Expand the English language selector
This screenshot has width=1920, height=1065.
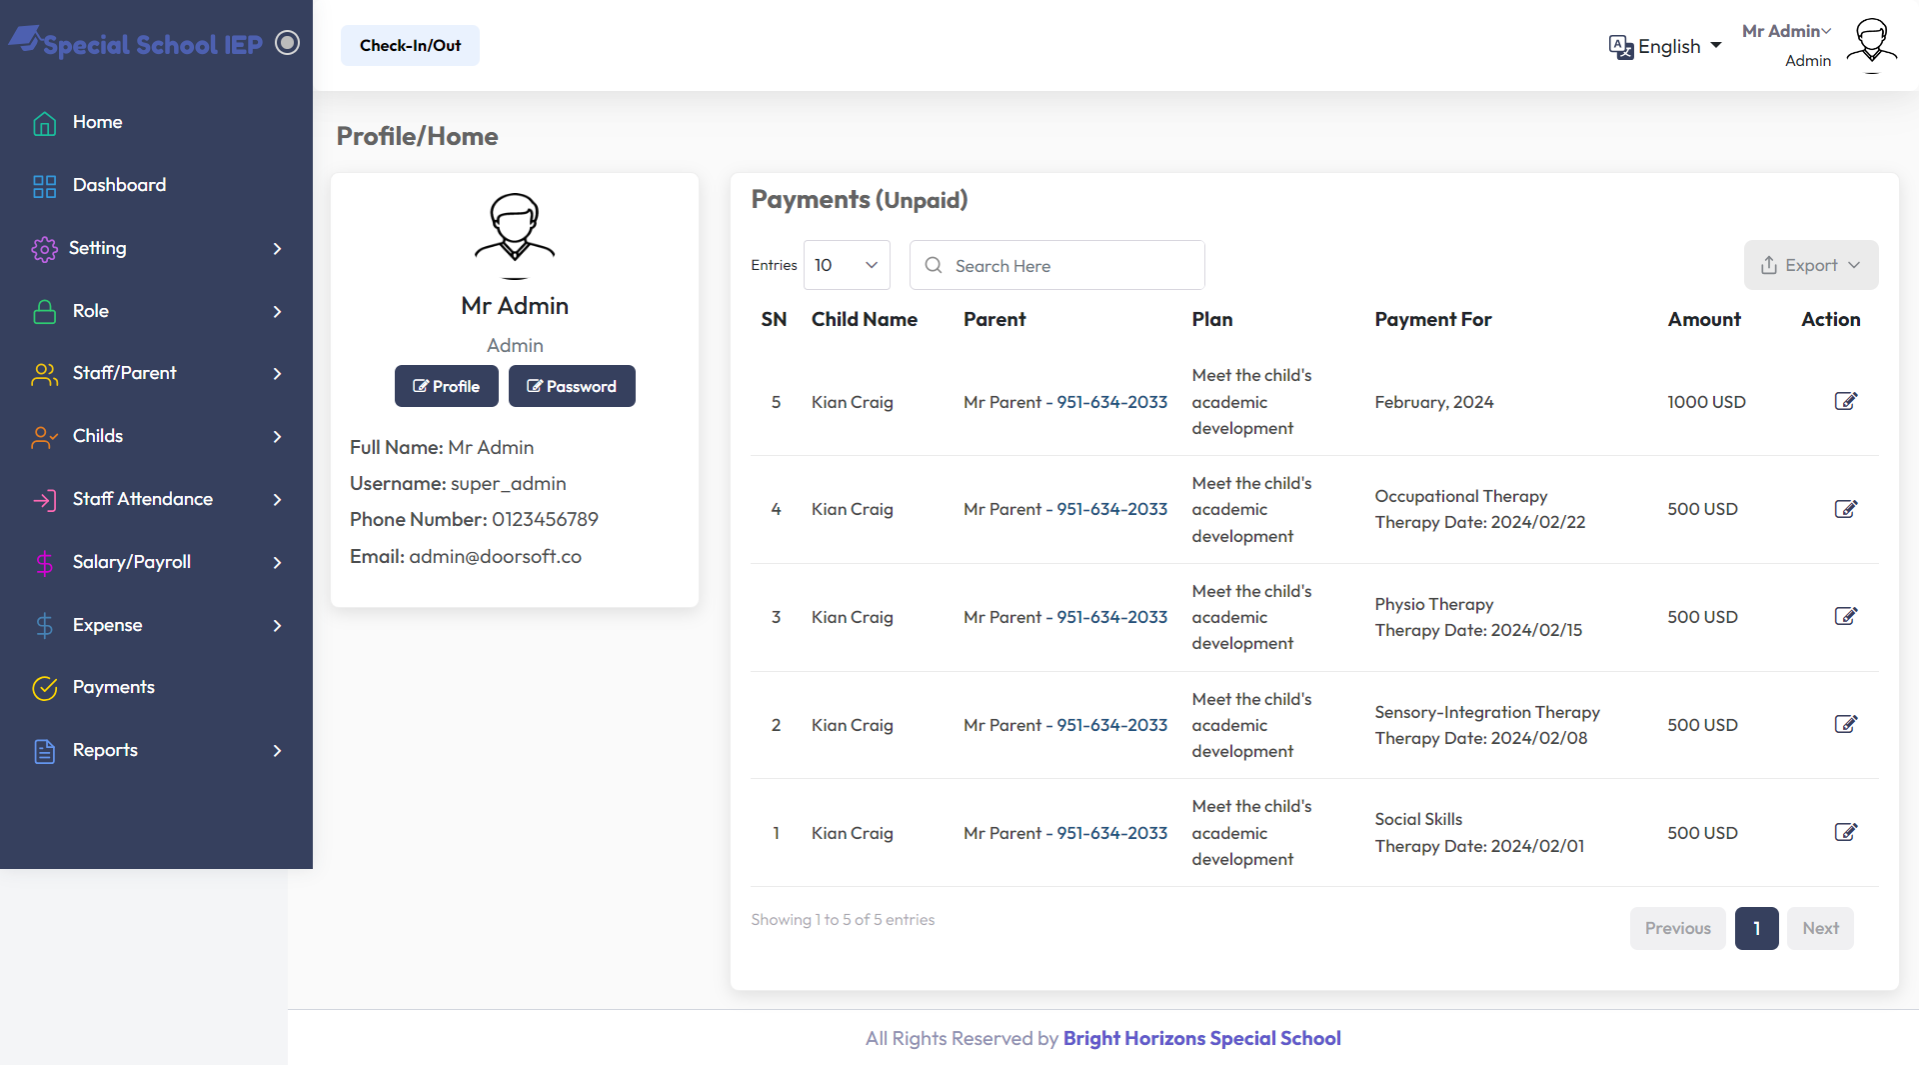point(1665,46)
